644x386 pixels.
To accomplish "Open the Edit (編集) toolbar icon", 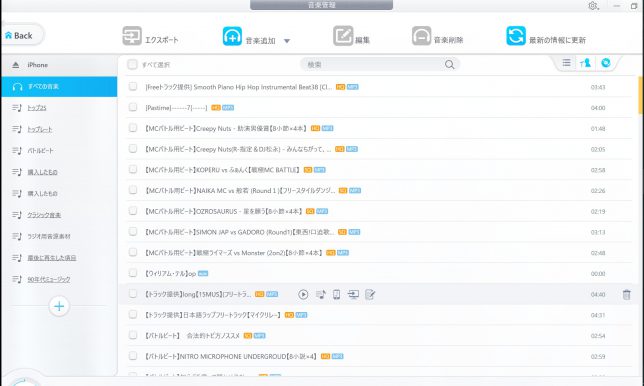I will pyautogui.click(x=343, y=36).
